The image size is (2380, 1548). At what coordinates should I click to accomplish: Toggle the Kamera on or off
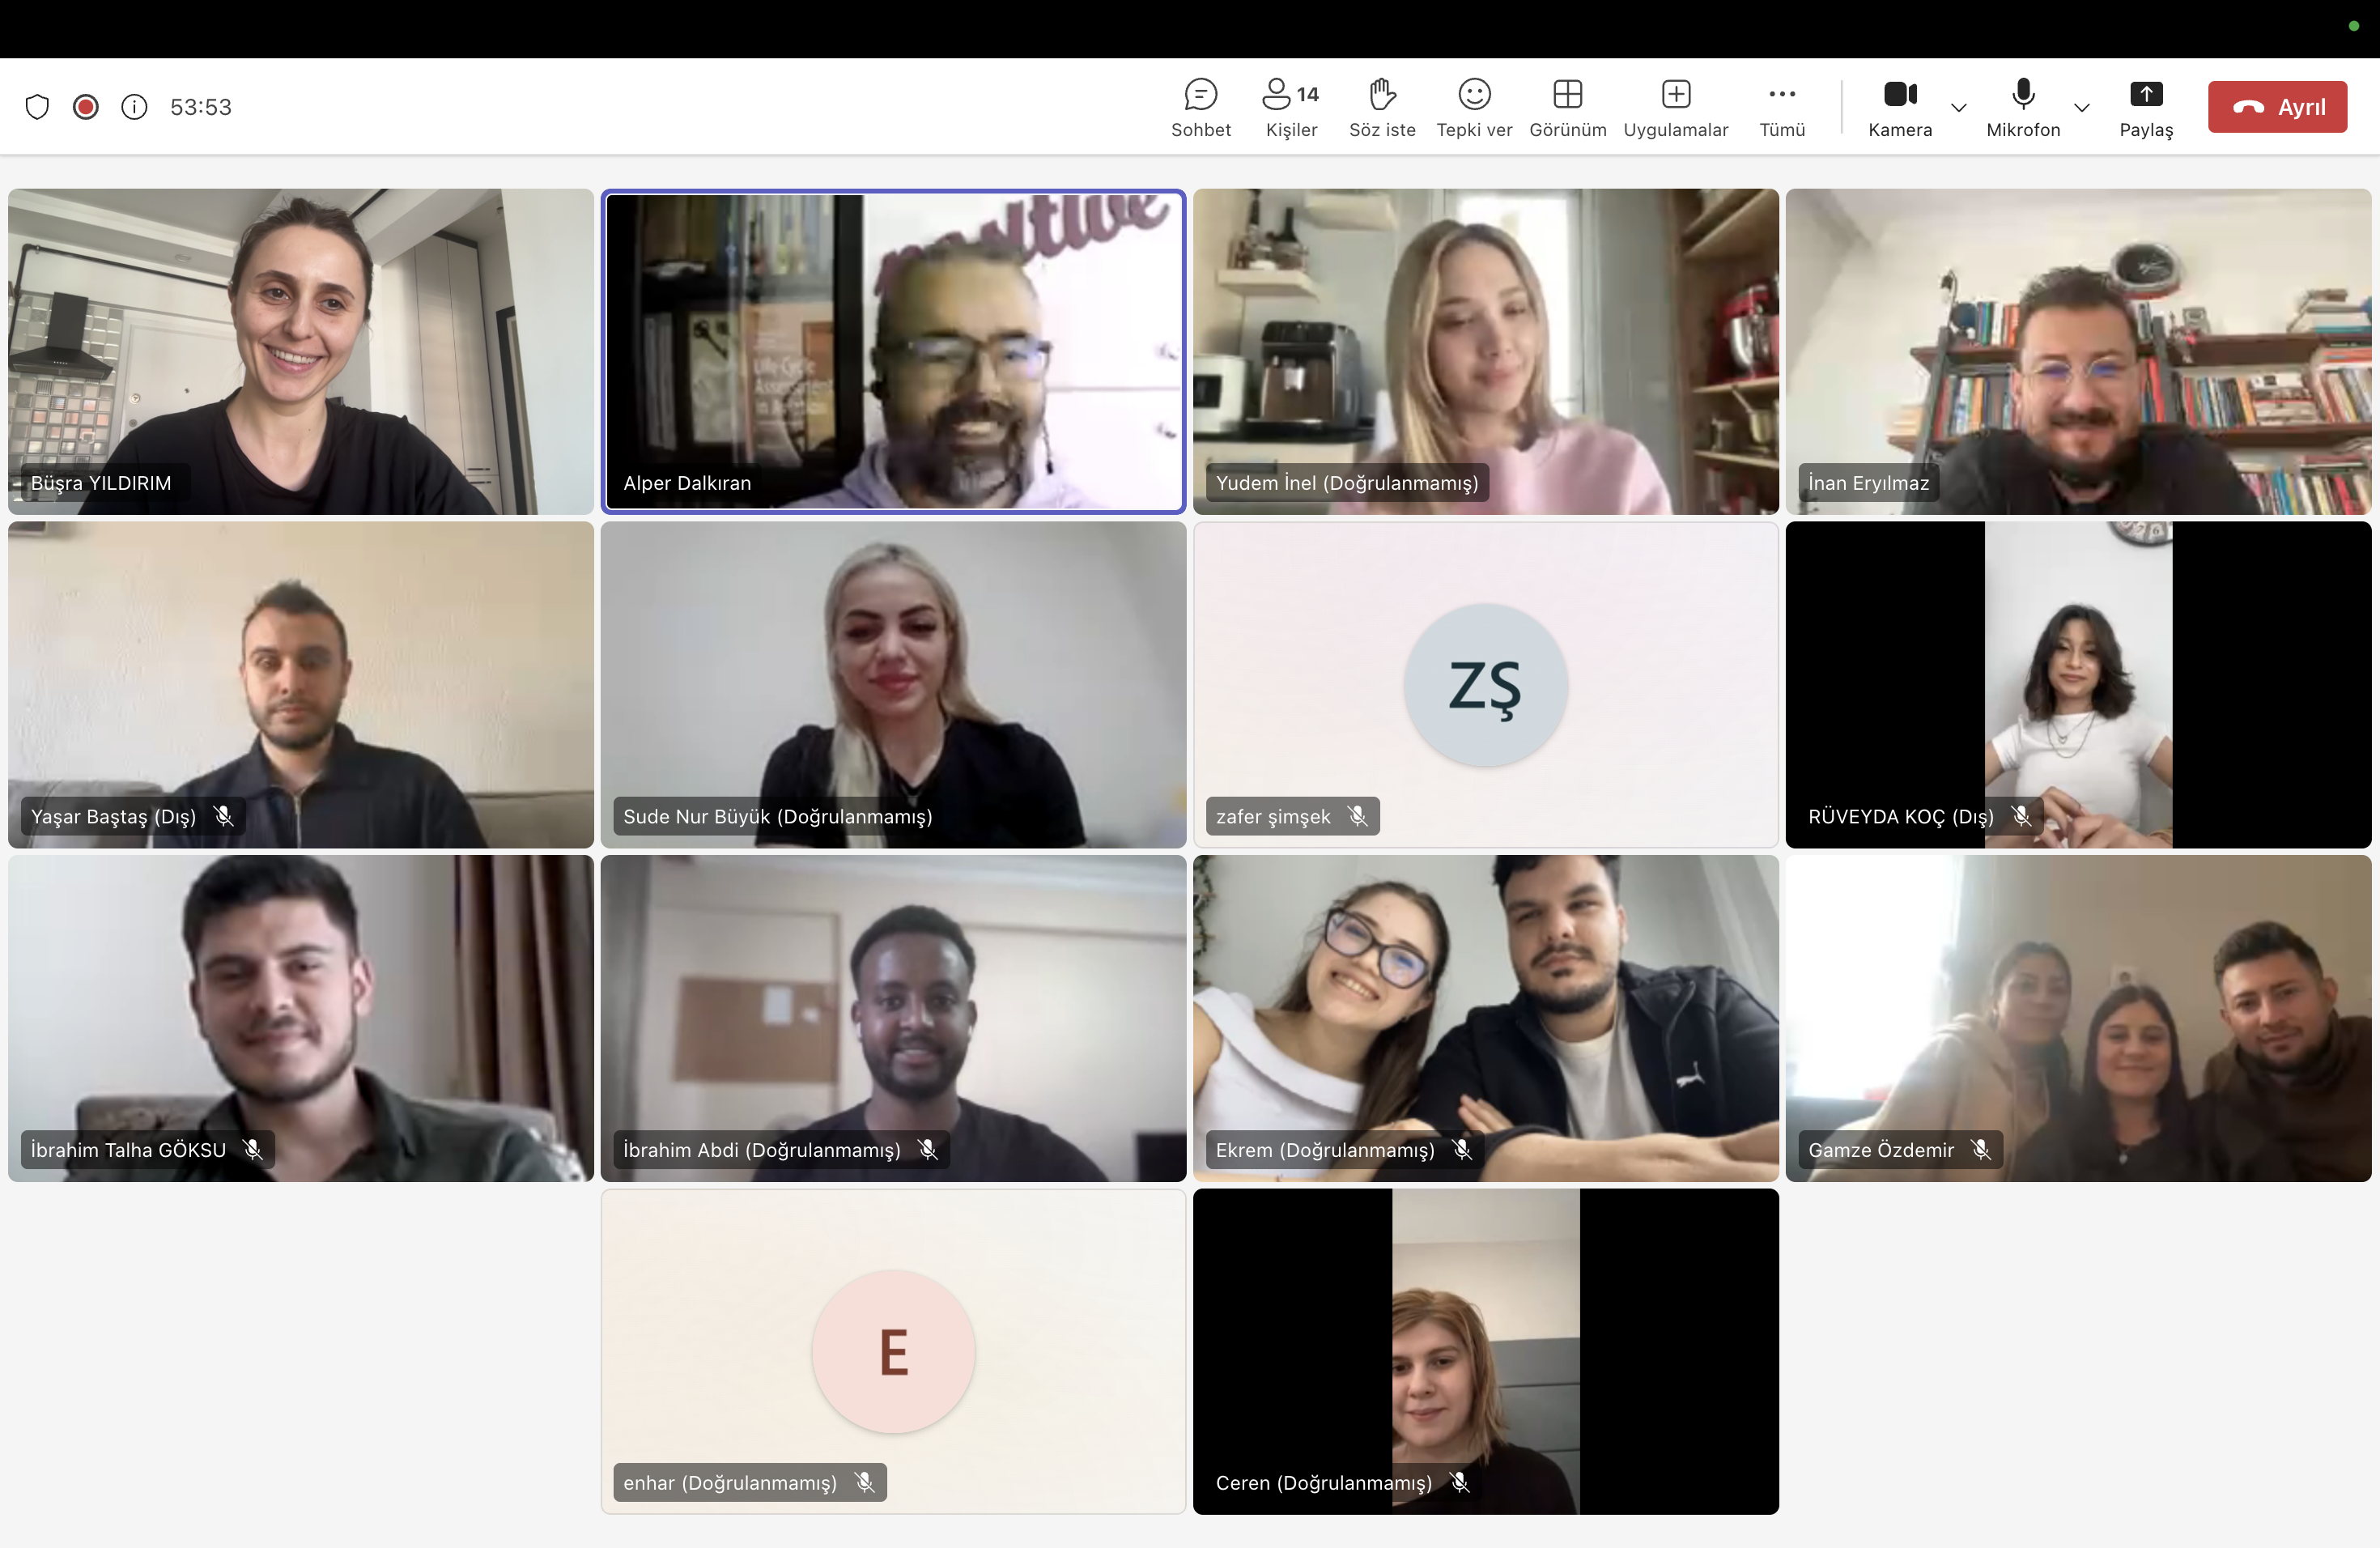[x=1899, y=107]
